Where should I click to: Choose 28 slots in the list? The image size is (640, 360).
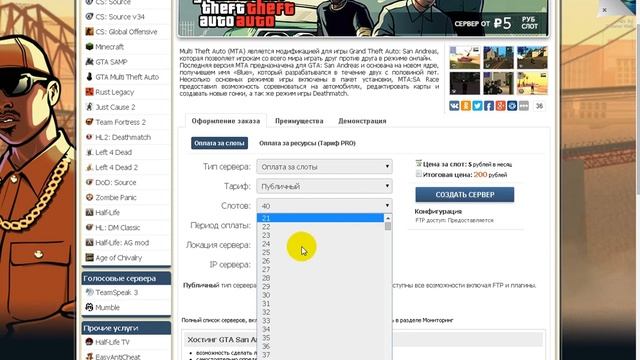pyautogui.click(x=320, y=278)
